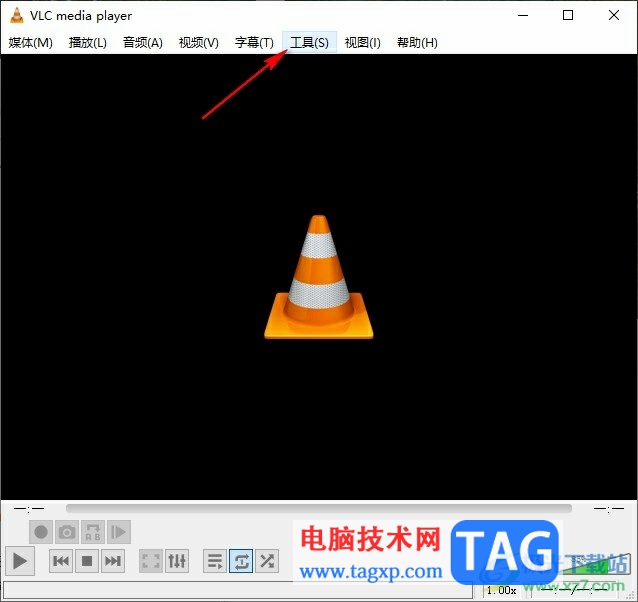
Task: Stop playback with the stop button
Action: pos(87,561)
